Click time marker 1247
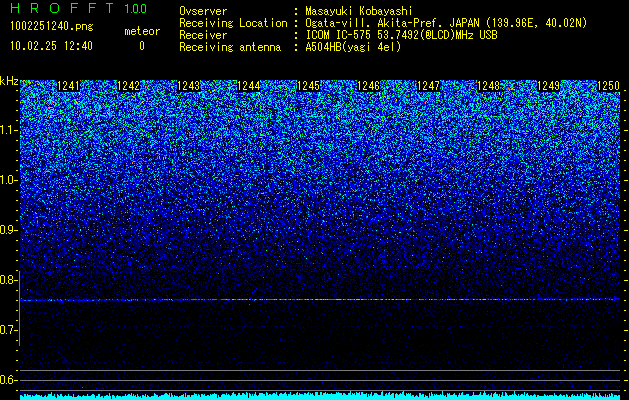 (x=428, y=86)
